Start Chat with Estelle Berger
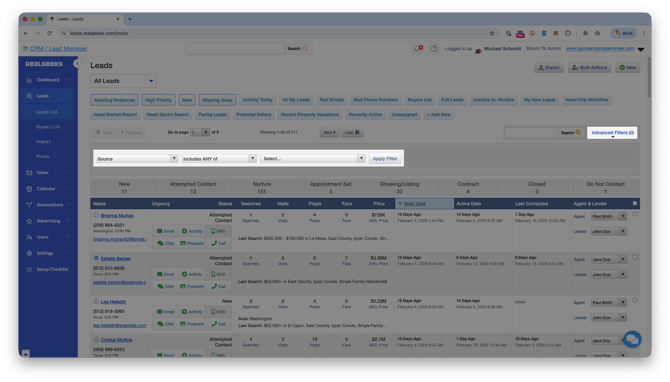Image resolution: width=670 pixels, height=382 pixels. point(166,287)
